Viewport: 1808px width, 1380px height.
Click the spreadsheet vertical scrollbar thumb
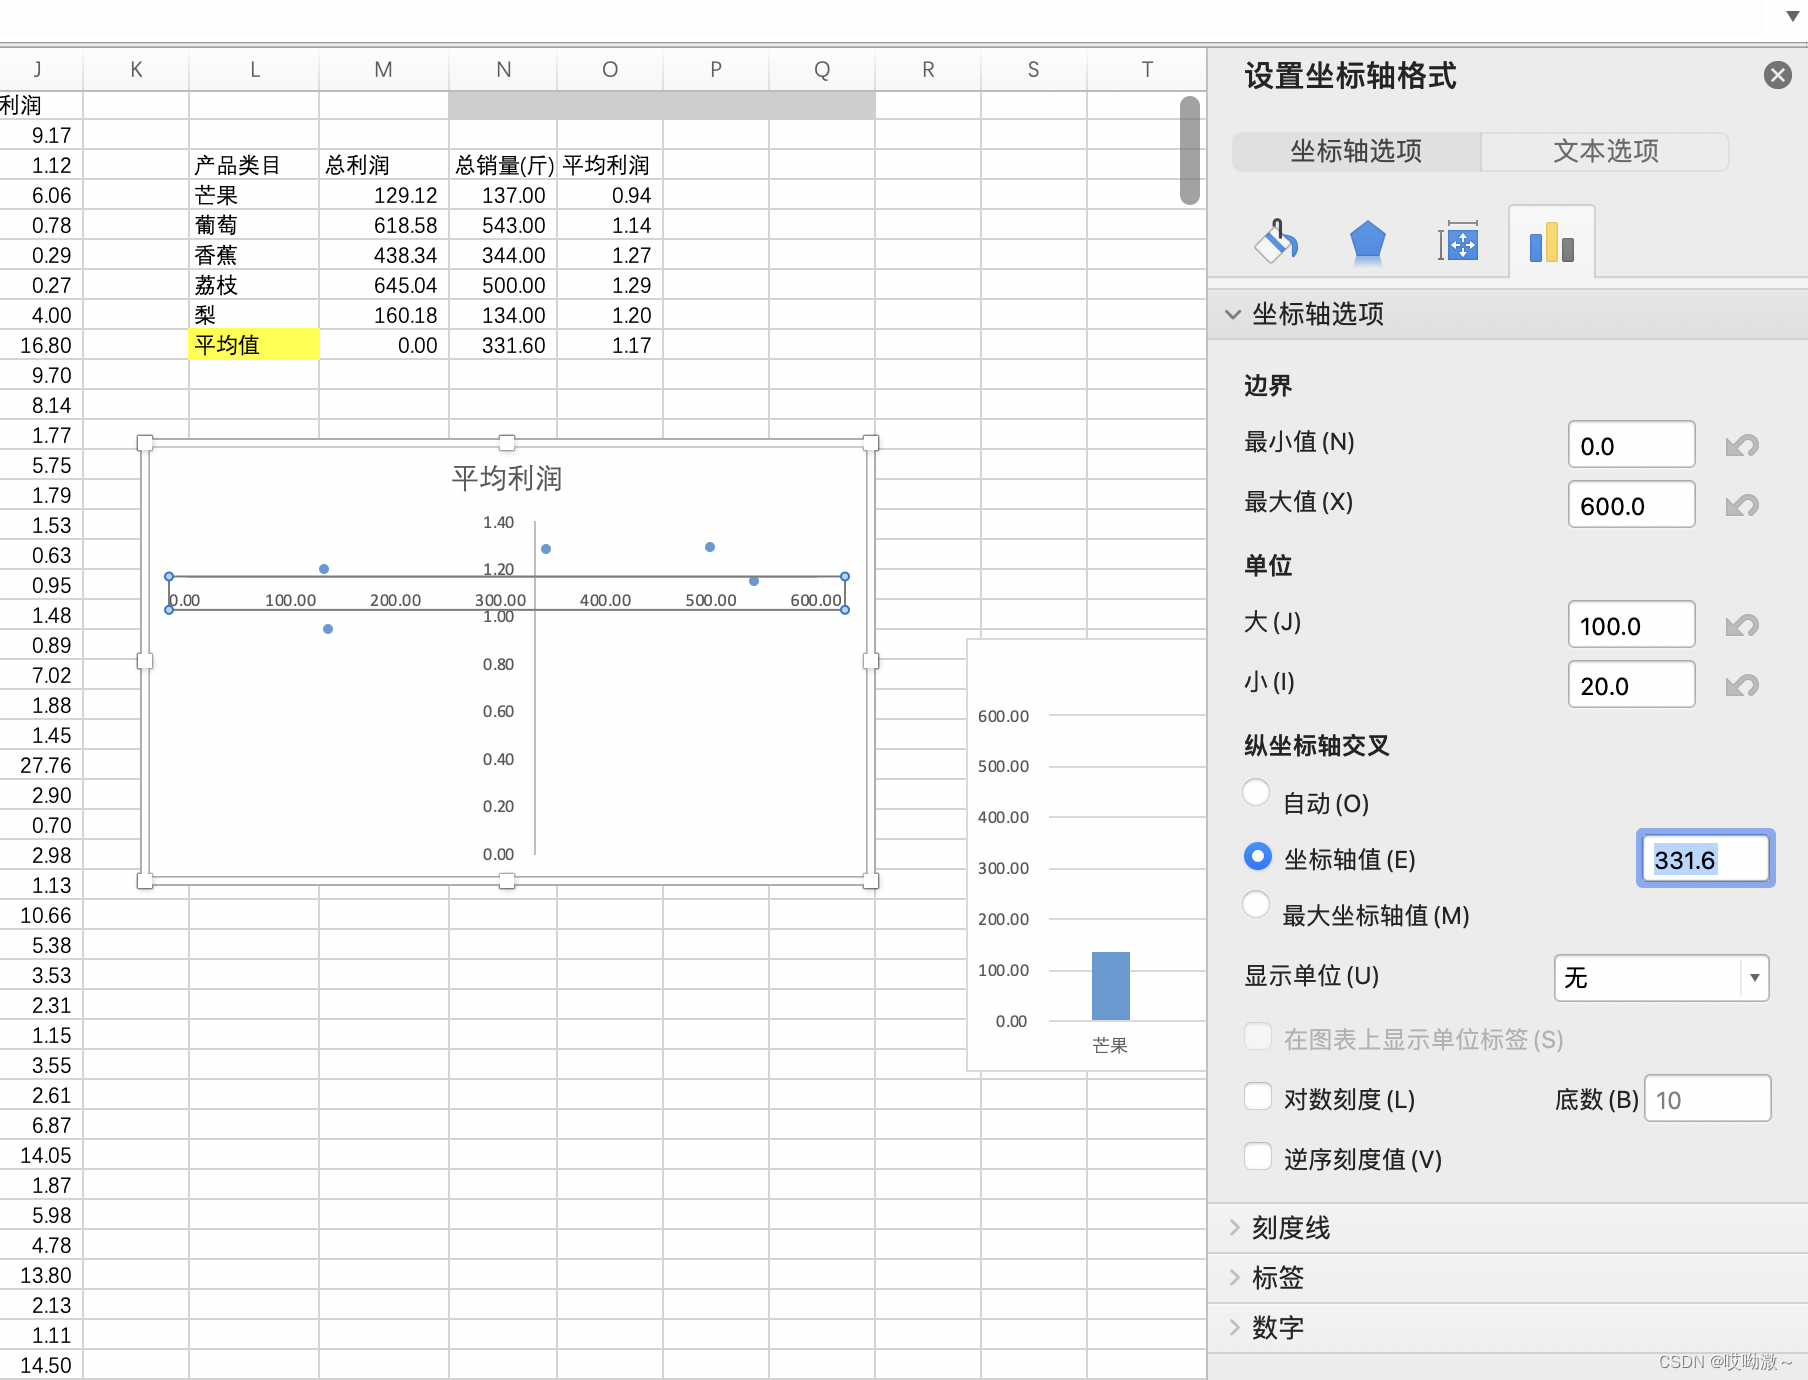[1189, 150]
